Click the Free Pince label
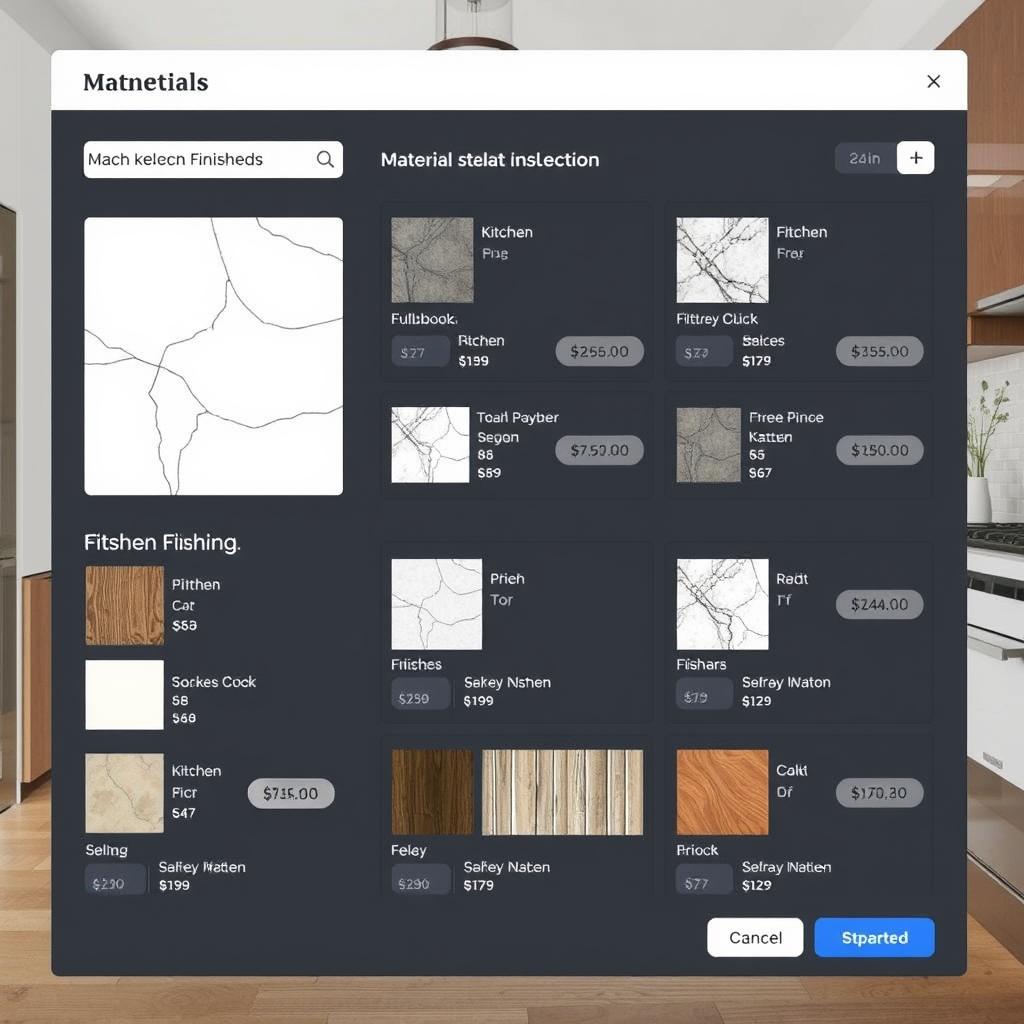 click(x=786, y=417)
